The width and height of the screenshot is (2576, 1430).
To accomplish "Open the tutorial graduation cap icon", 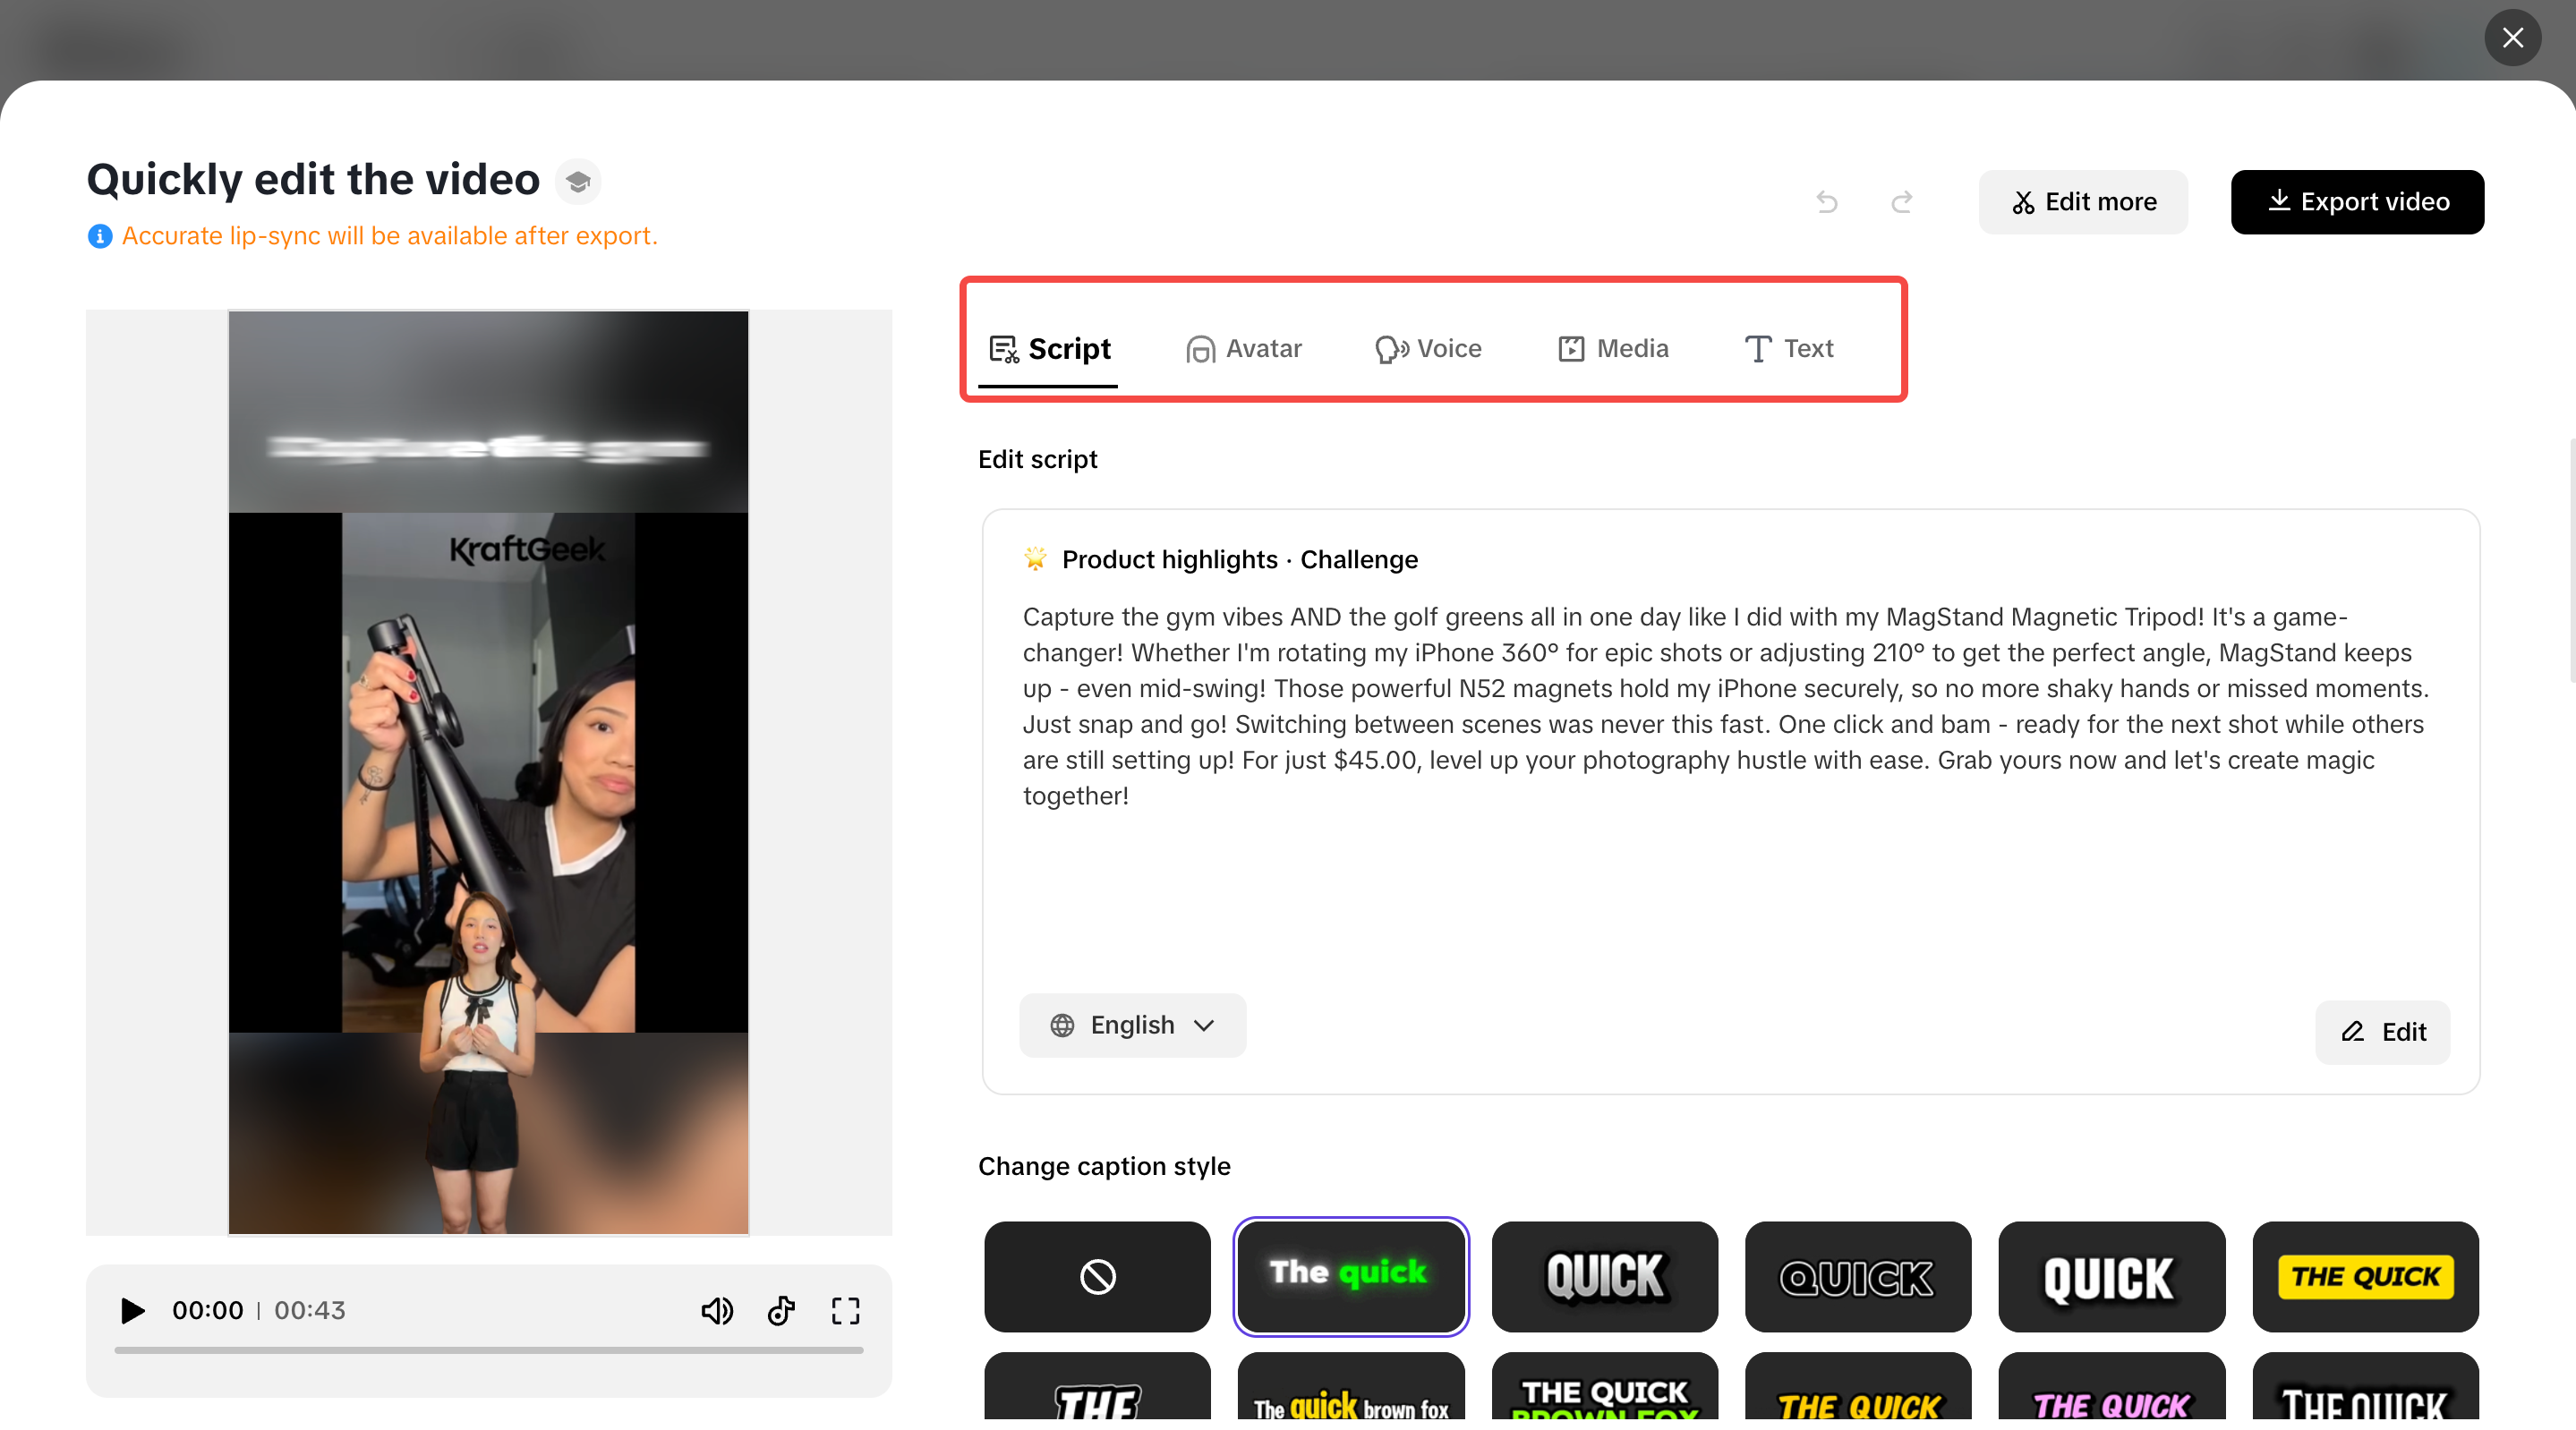I will pos(578,182).
